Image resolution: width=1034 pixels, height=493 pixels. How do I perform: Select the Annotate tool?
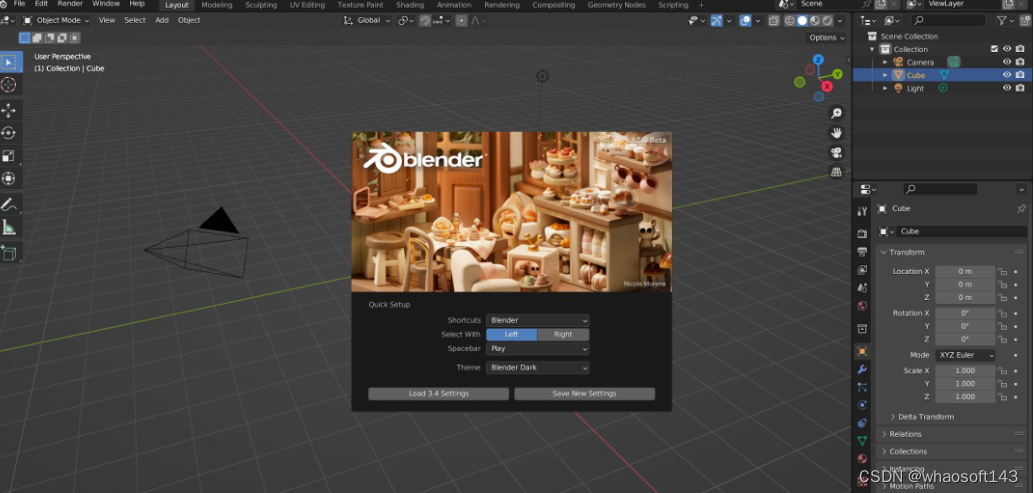[x=9, y=204]
